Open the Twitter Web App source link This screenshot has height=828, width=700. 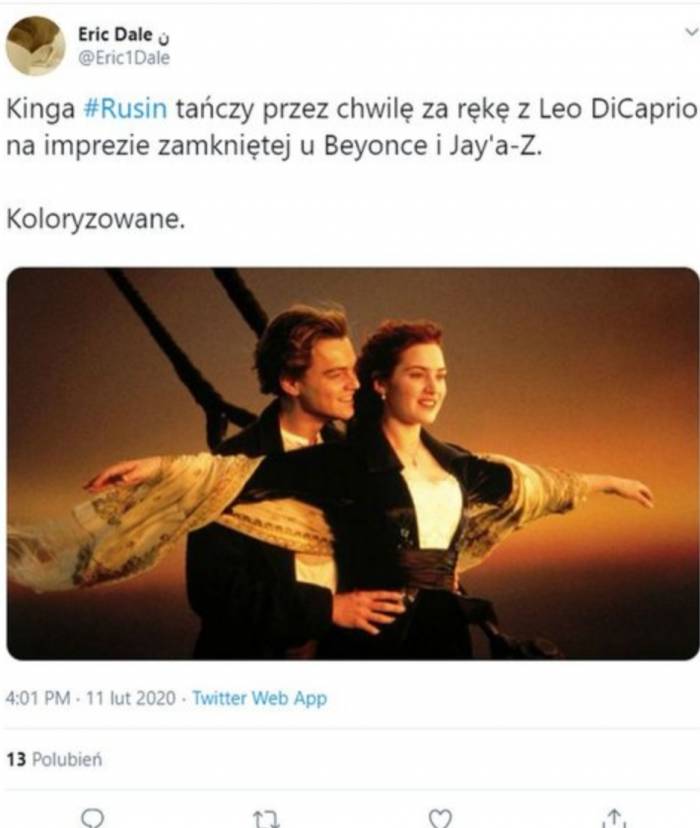259,698
